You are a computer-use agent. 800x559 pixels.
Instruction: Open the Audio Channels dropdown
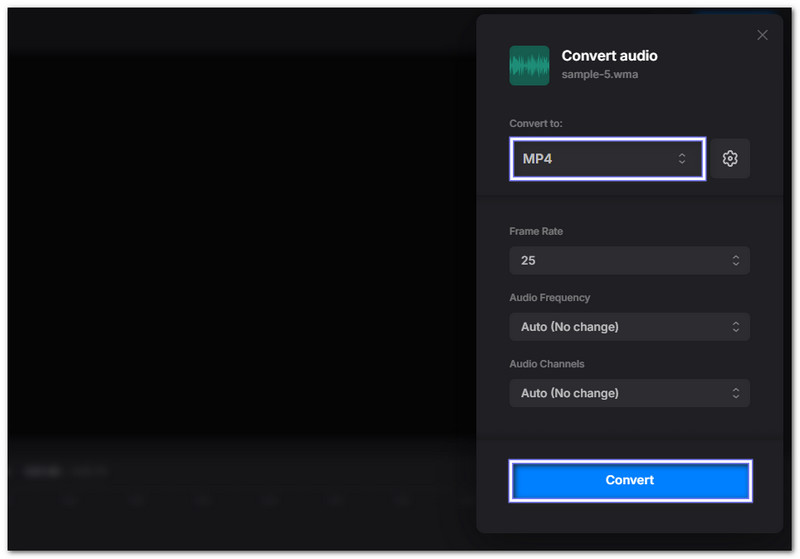tap(629, 393)
